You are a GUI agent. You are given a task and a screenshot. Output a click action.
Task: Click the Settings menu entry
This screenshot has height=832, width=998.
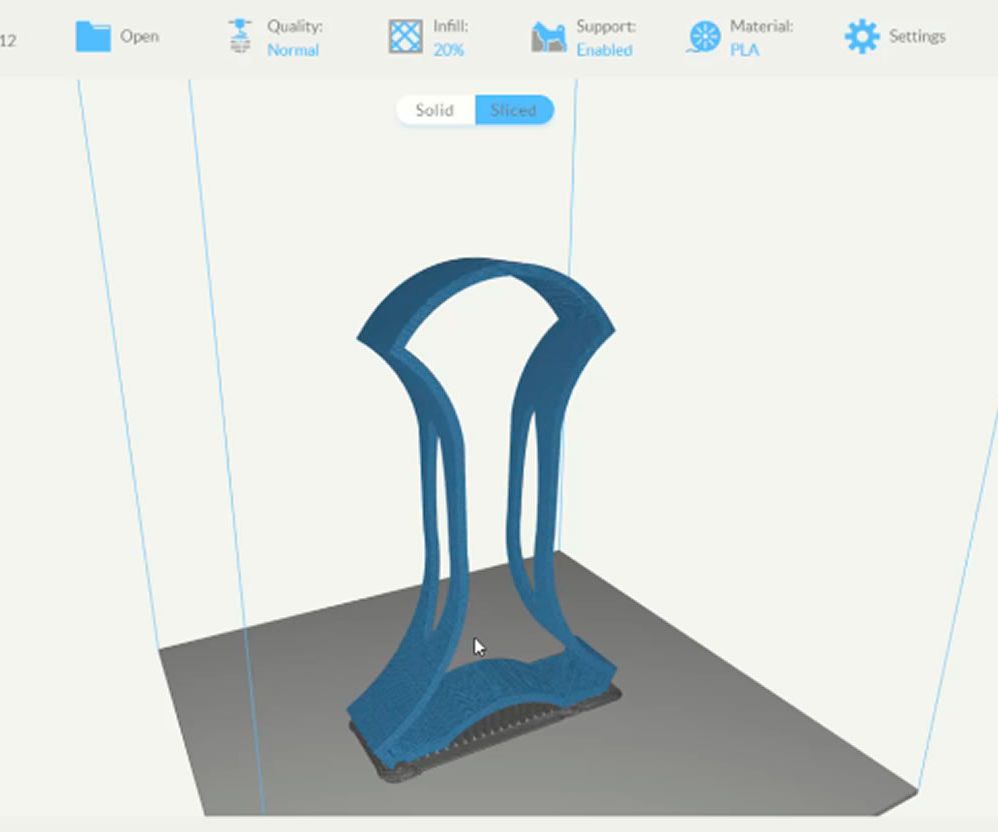(x=917, y=35)
